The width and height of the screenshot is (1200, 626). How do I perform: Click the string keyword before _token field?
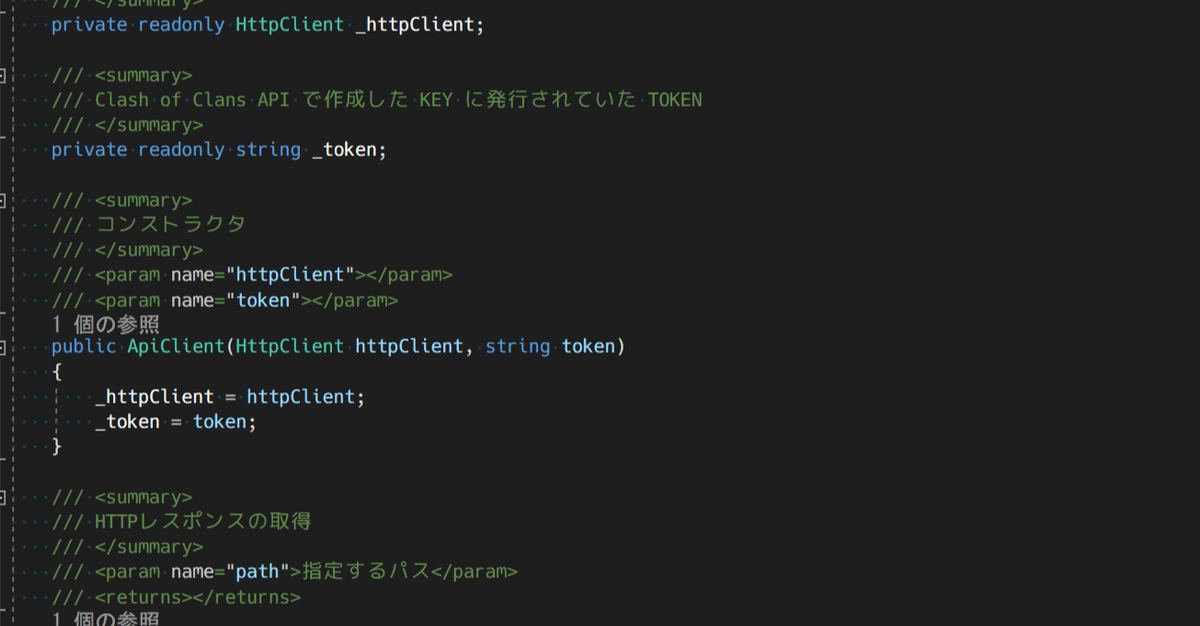tap(268, 150)
